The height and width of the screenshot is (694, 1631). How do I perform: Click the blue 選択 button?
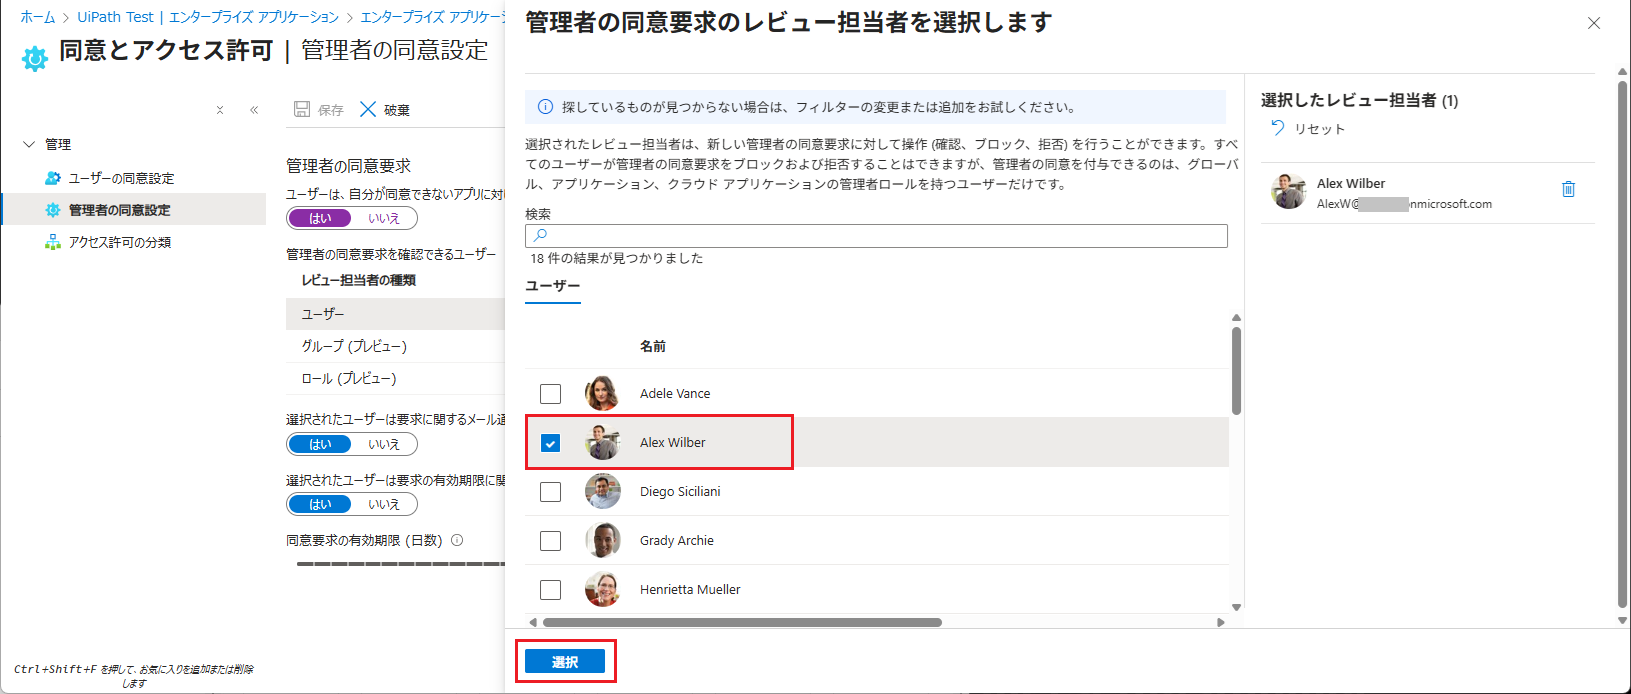[x=565, y=662]
